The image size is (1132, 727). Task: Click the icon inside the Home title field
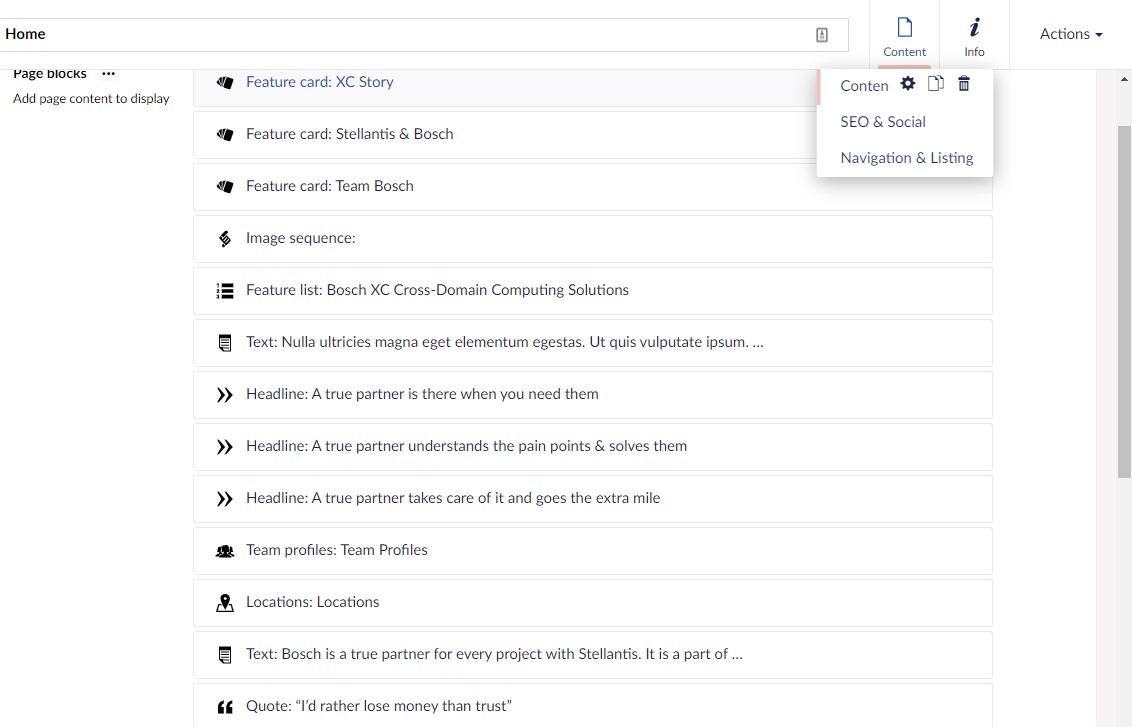click(821, 33)
